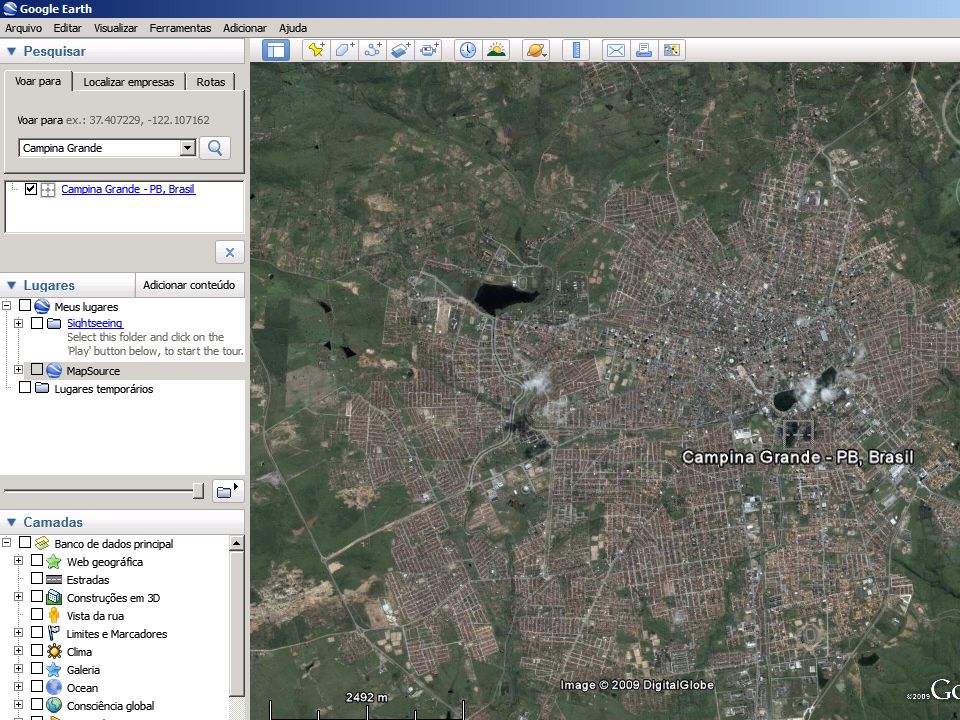Collapse the Pesquisar panel triangle

pyautogui.click(x=11, y=51)
